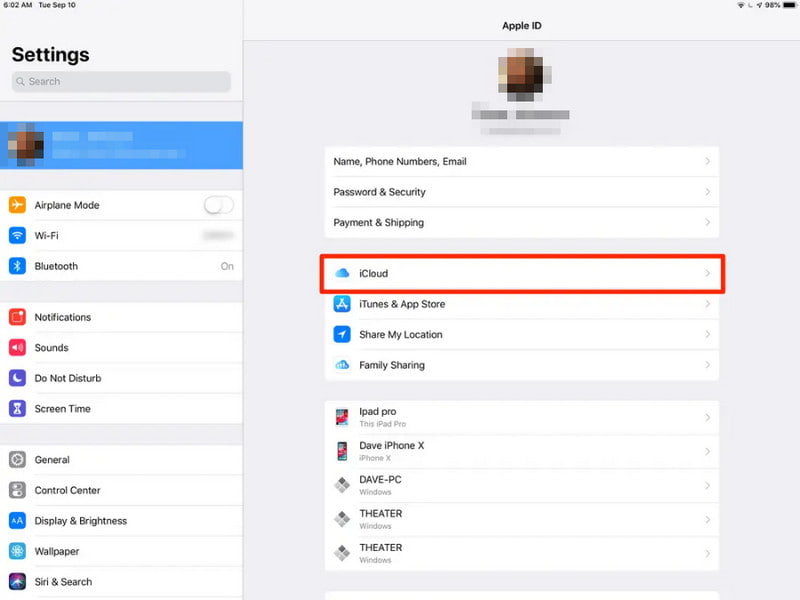This screenshot has height=600, width=800.
Task: Select General in sidebar
Action: click(x=121, y=460)
